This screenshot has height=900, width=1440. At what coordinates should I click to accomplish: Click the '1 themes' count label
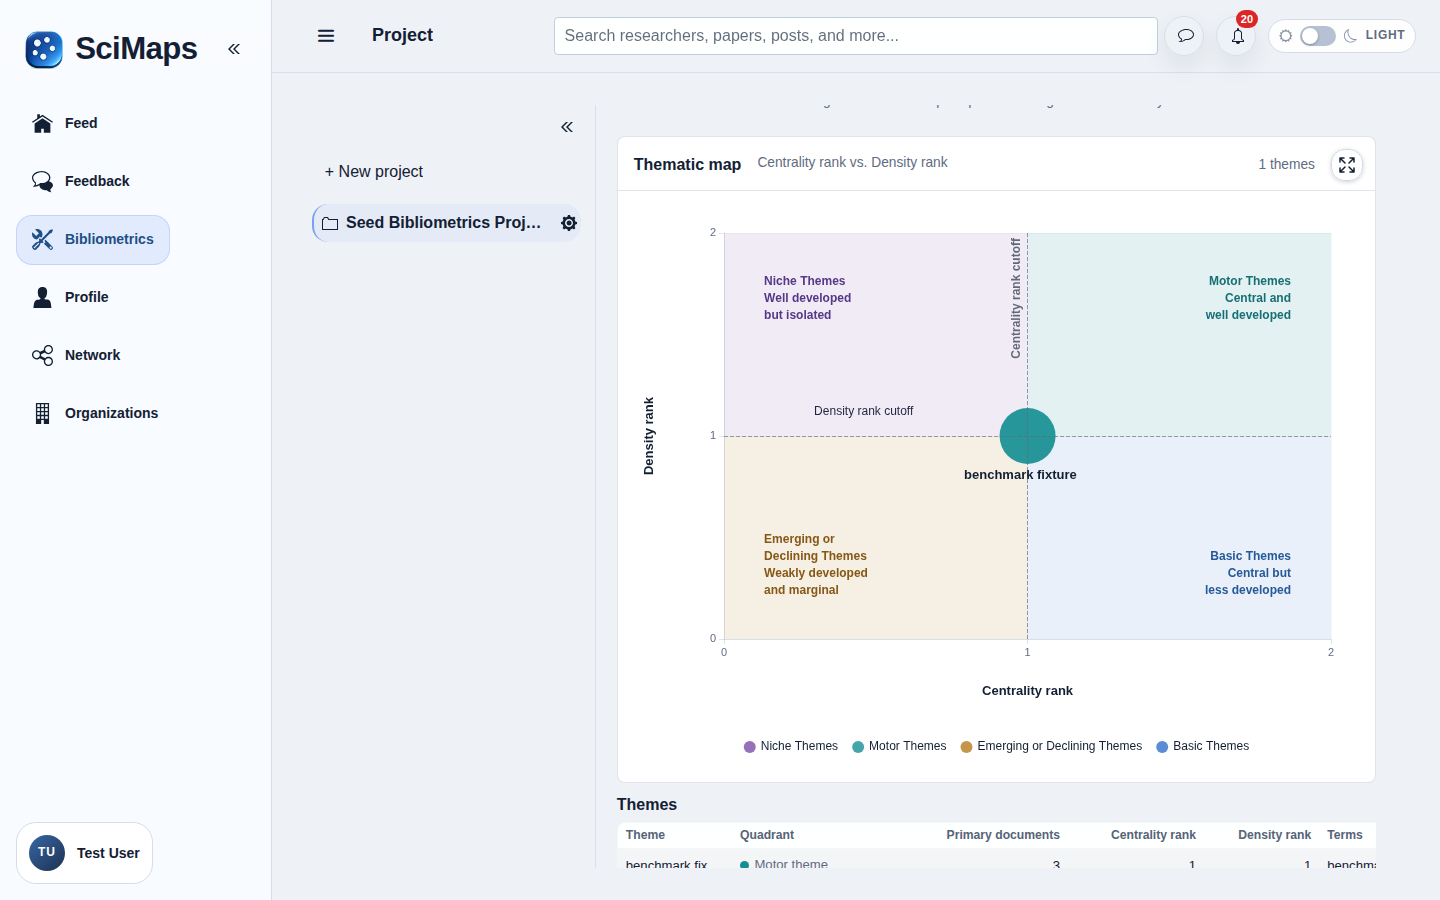pyautogui.click(x=1286, y=164)
